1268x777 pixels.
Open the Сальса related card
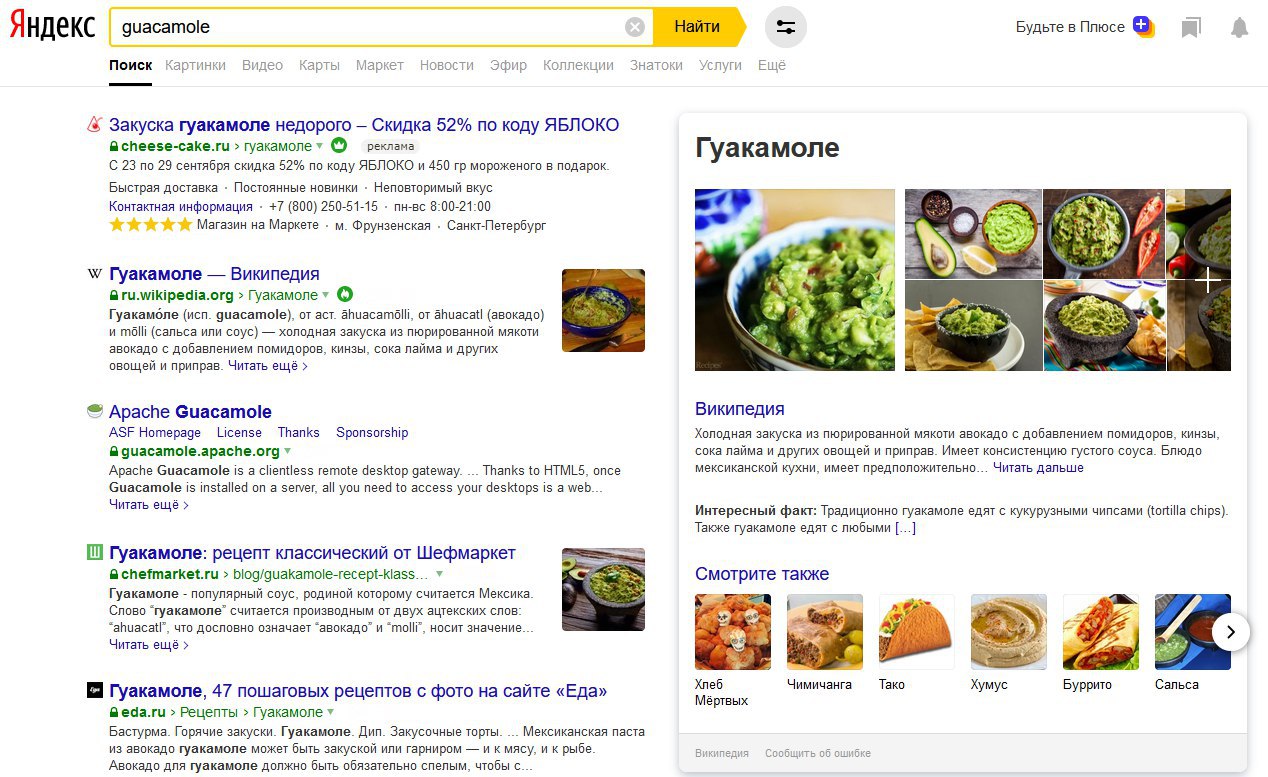click(1193, 642)
